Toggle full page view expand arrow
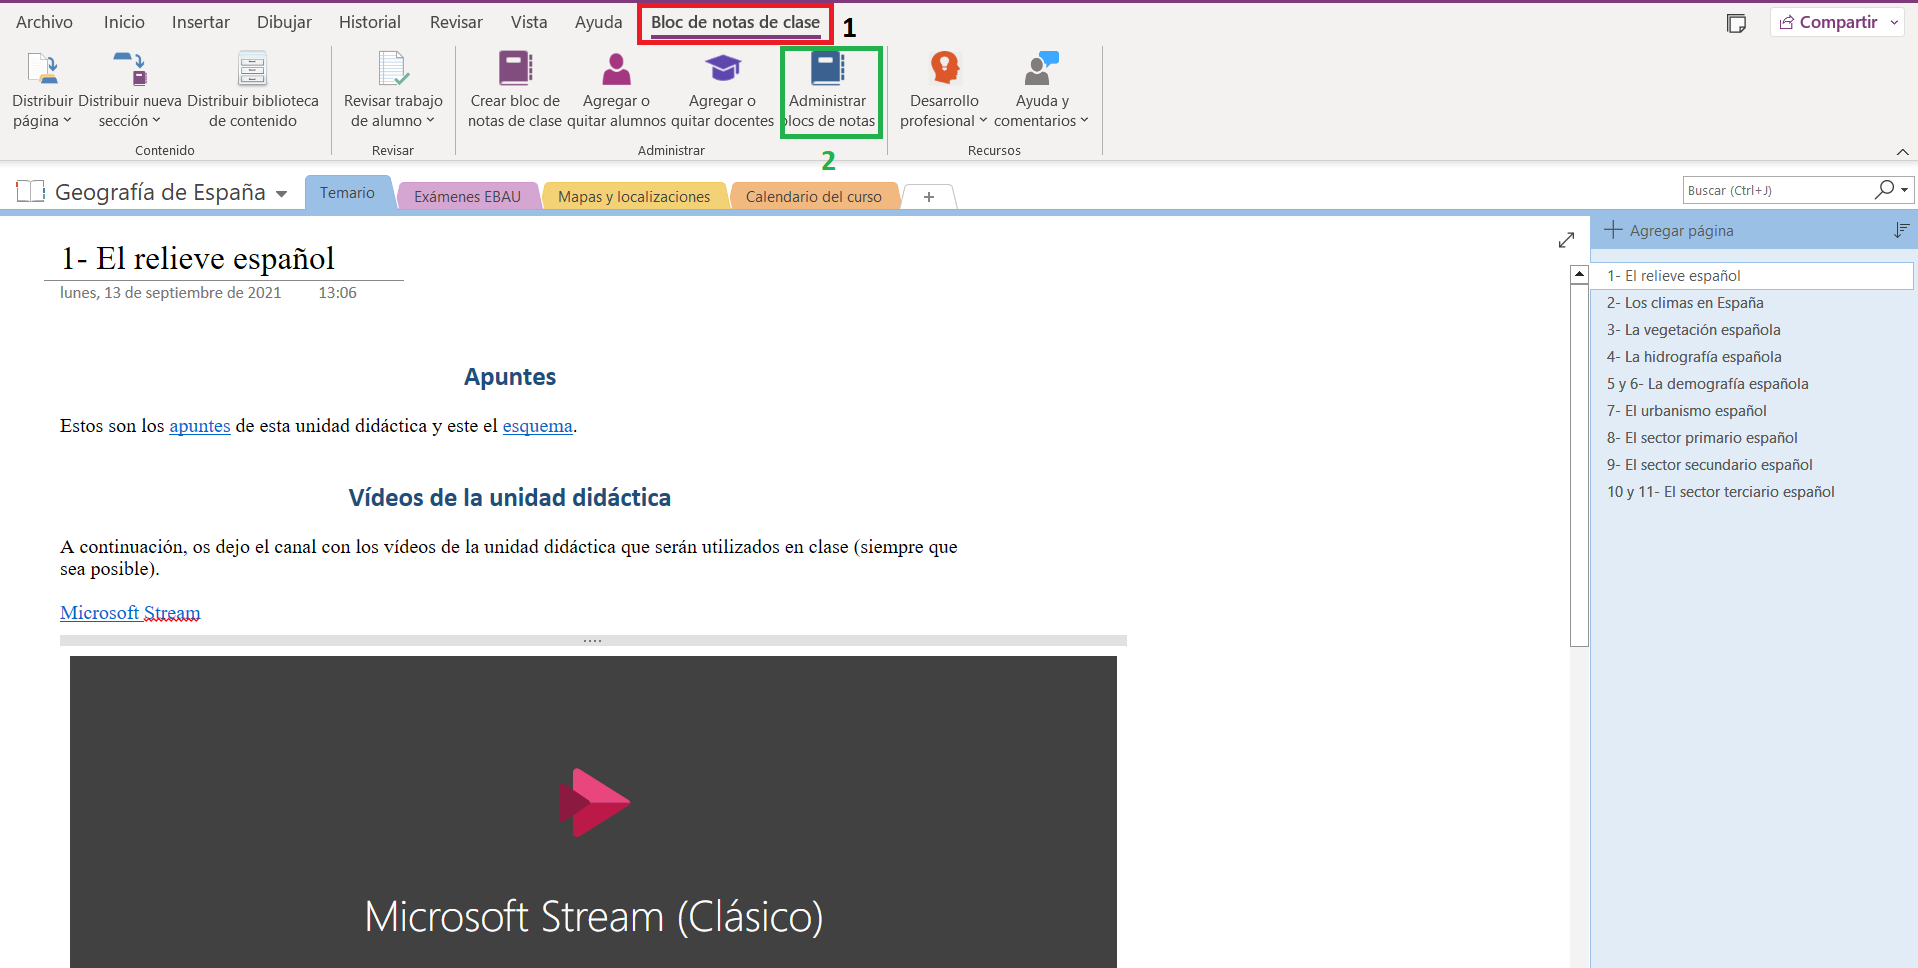This screenshot has height=968, width=1918. point(1566,240)
